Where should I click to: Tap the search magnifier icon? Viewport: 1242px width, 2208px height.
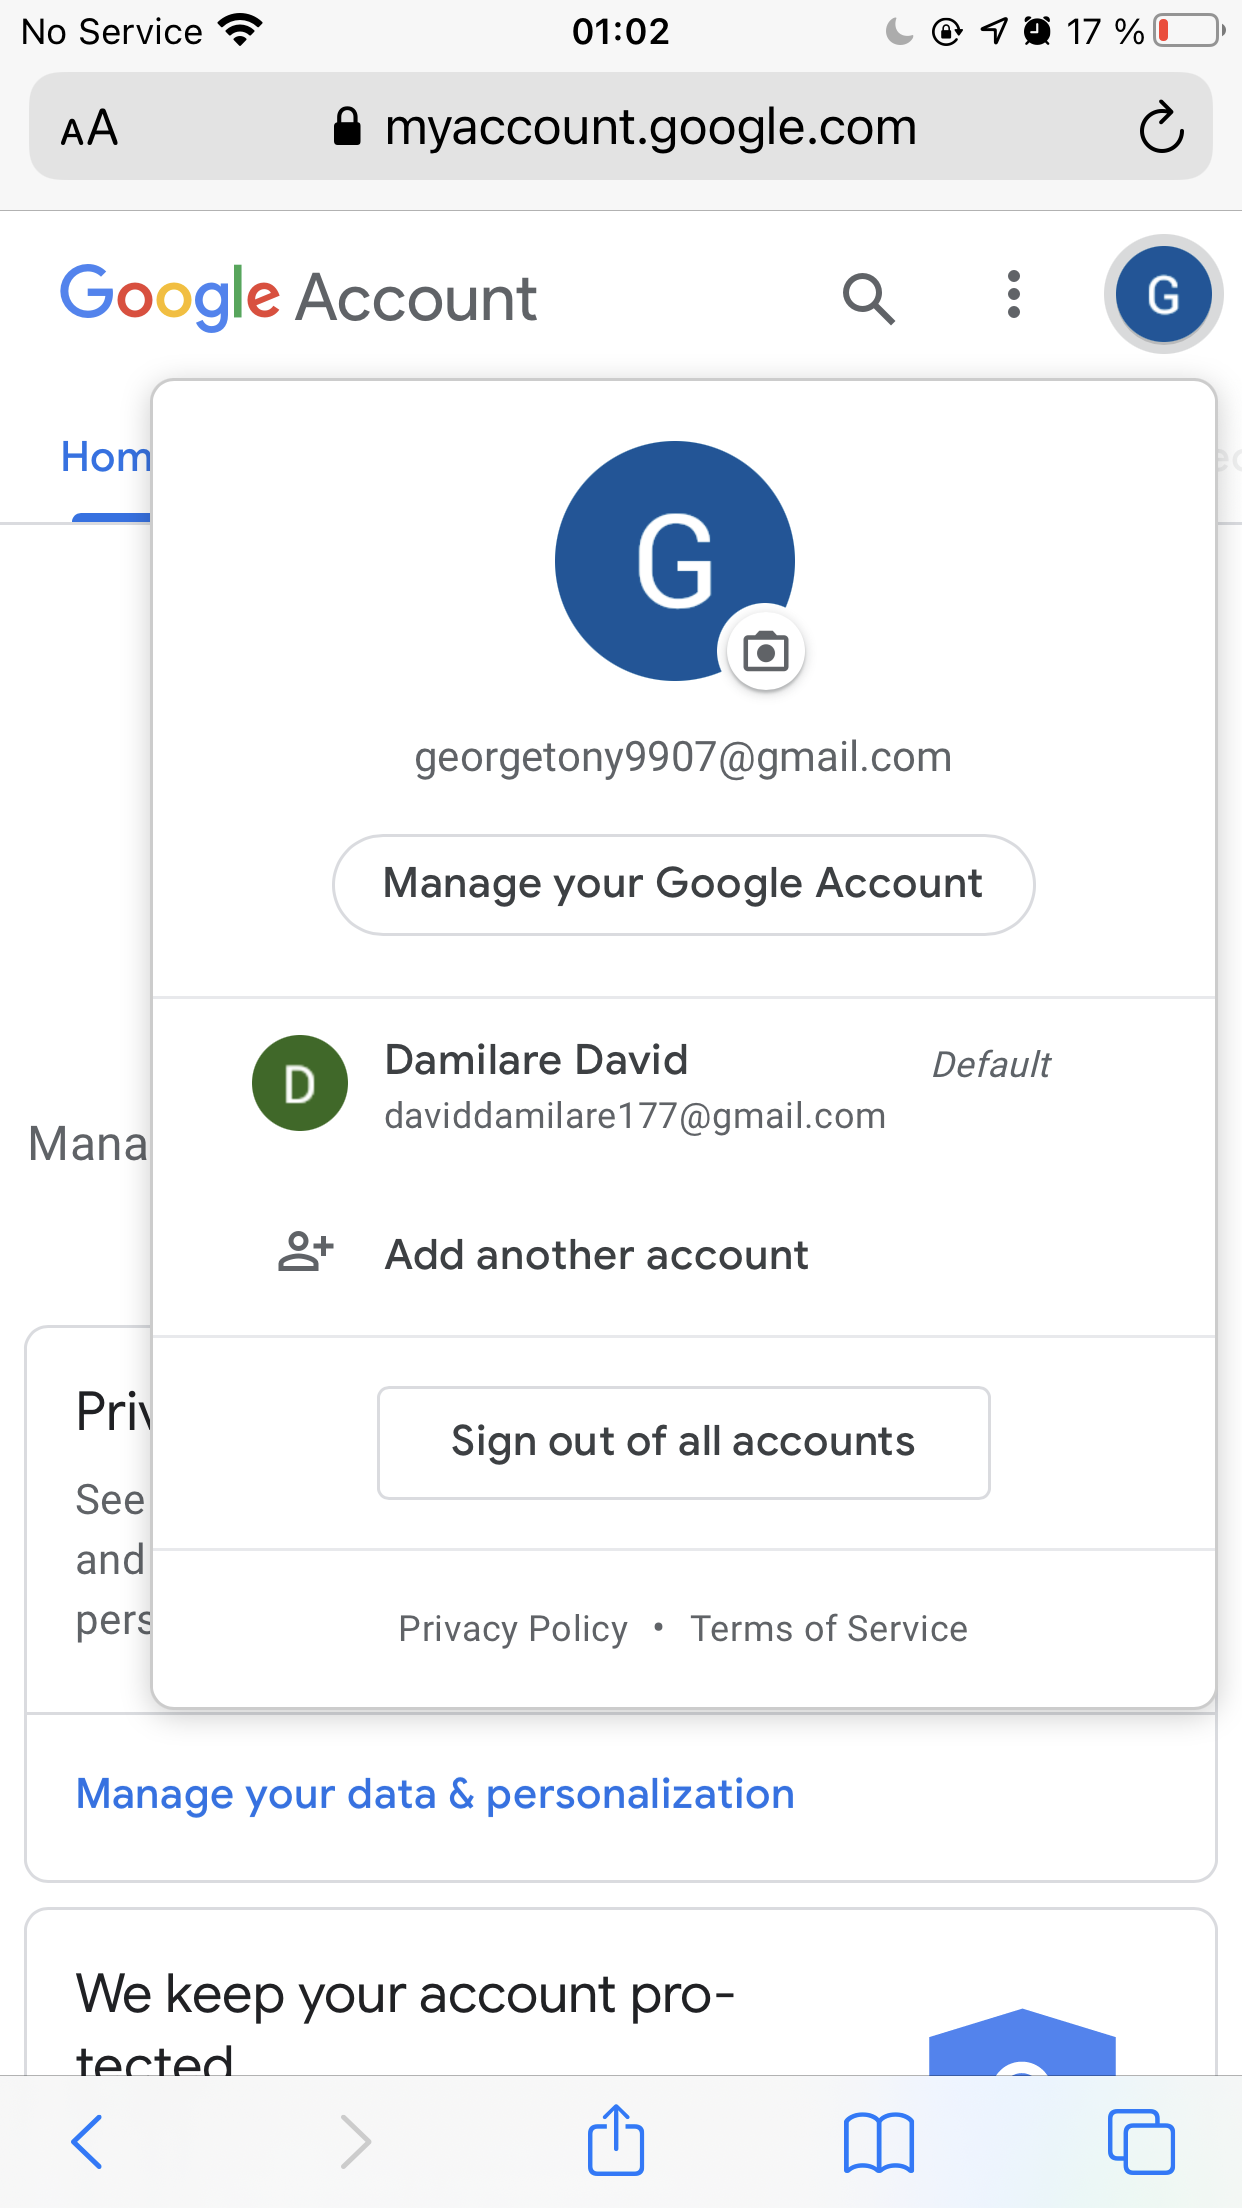click(868, 298)
